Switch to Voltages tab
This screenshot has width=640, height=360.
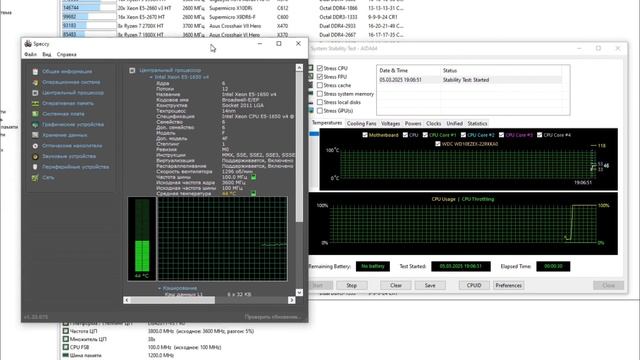391,123
